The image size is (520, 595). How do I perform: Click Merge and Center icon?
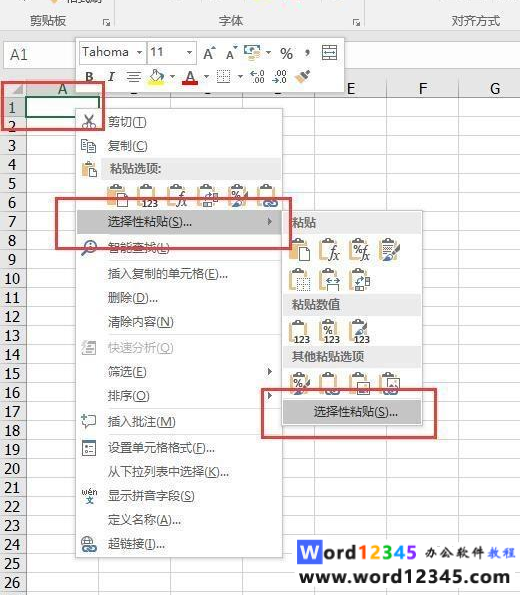pos(329,52)
